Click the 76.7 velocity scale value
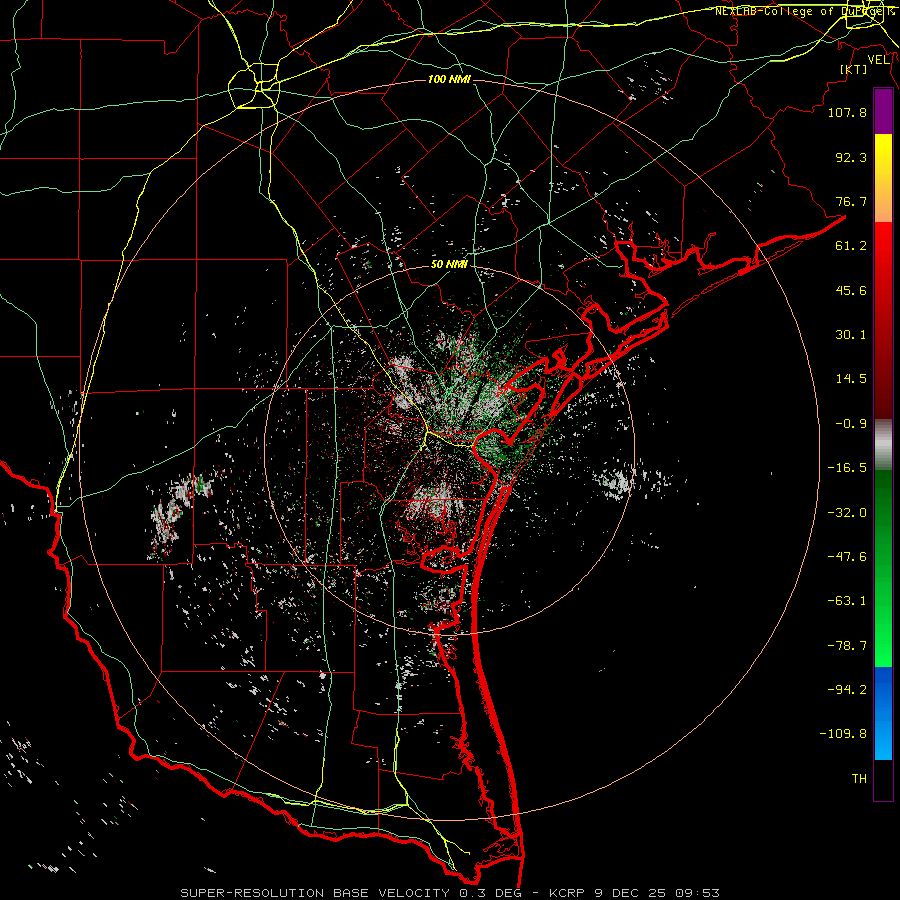Image resolution: width=900 pixels, height=900 pixels. tap(851, 201)
